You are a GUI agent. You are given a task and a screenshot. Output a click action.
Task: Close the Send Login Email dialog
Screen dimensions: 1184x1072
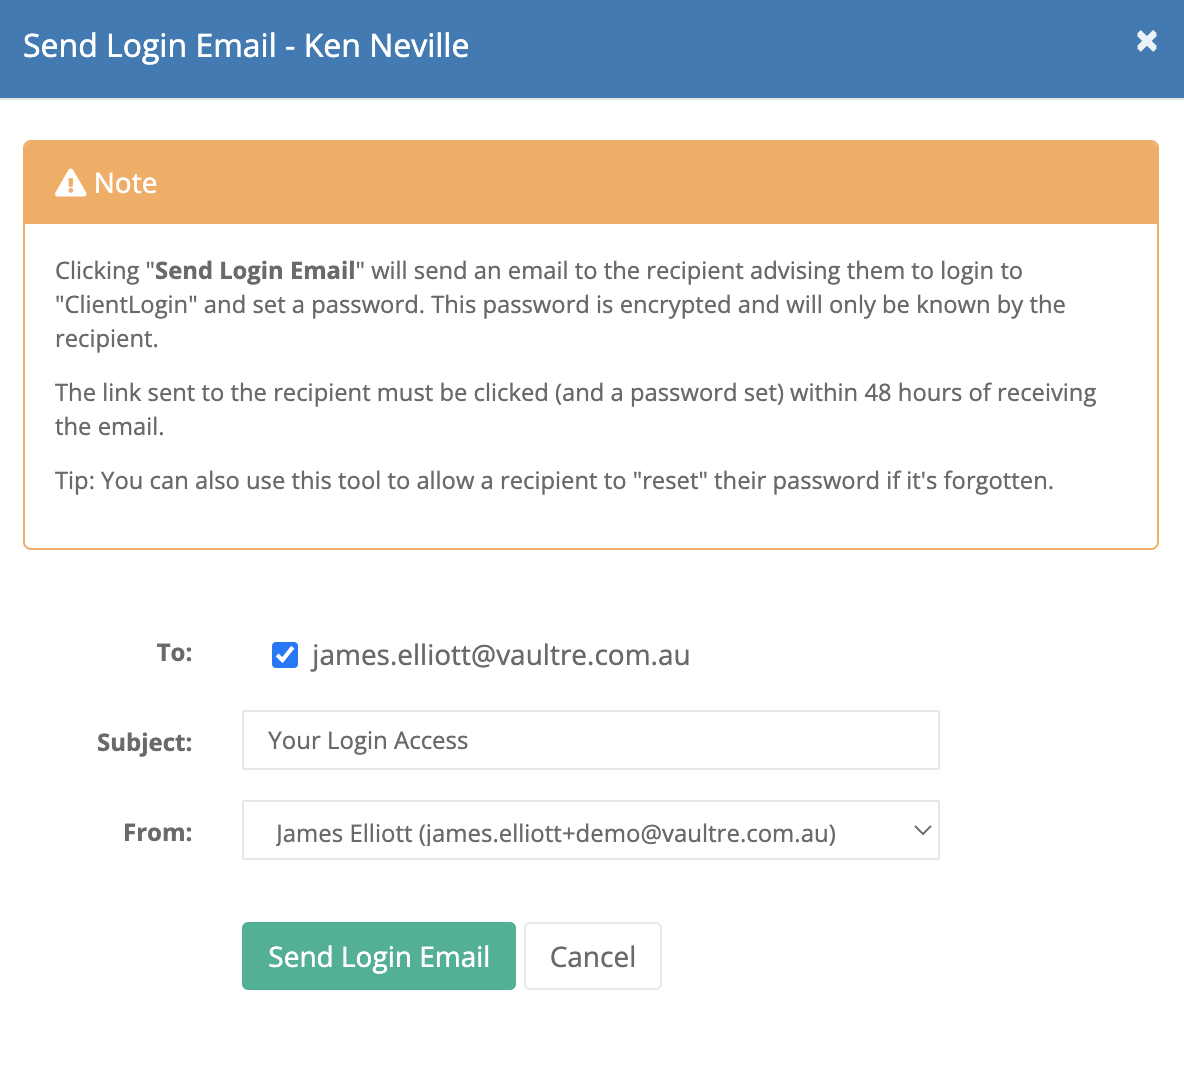pos(1146,41)
